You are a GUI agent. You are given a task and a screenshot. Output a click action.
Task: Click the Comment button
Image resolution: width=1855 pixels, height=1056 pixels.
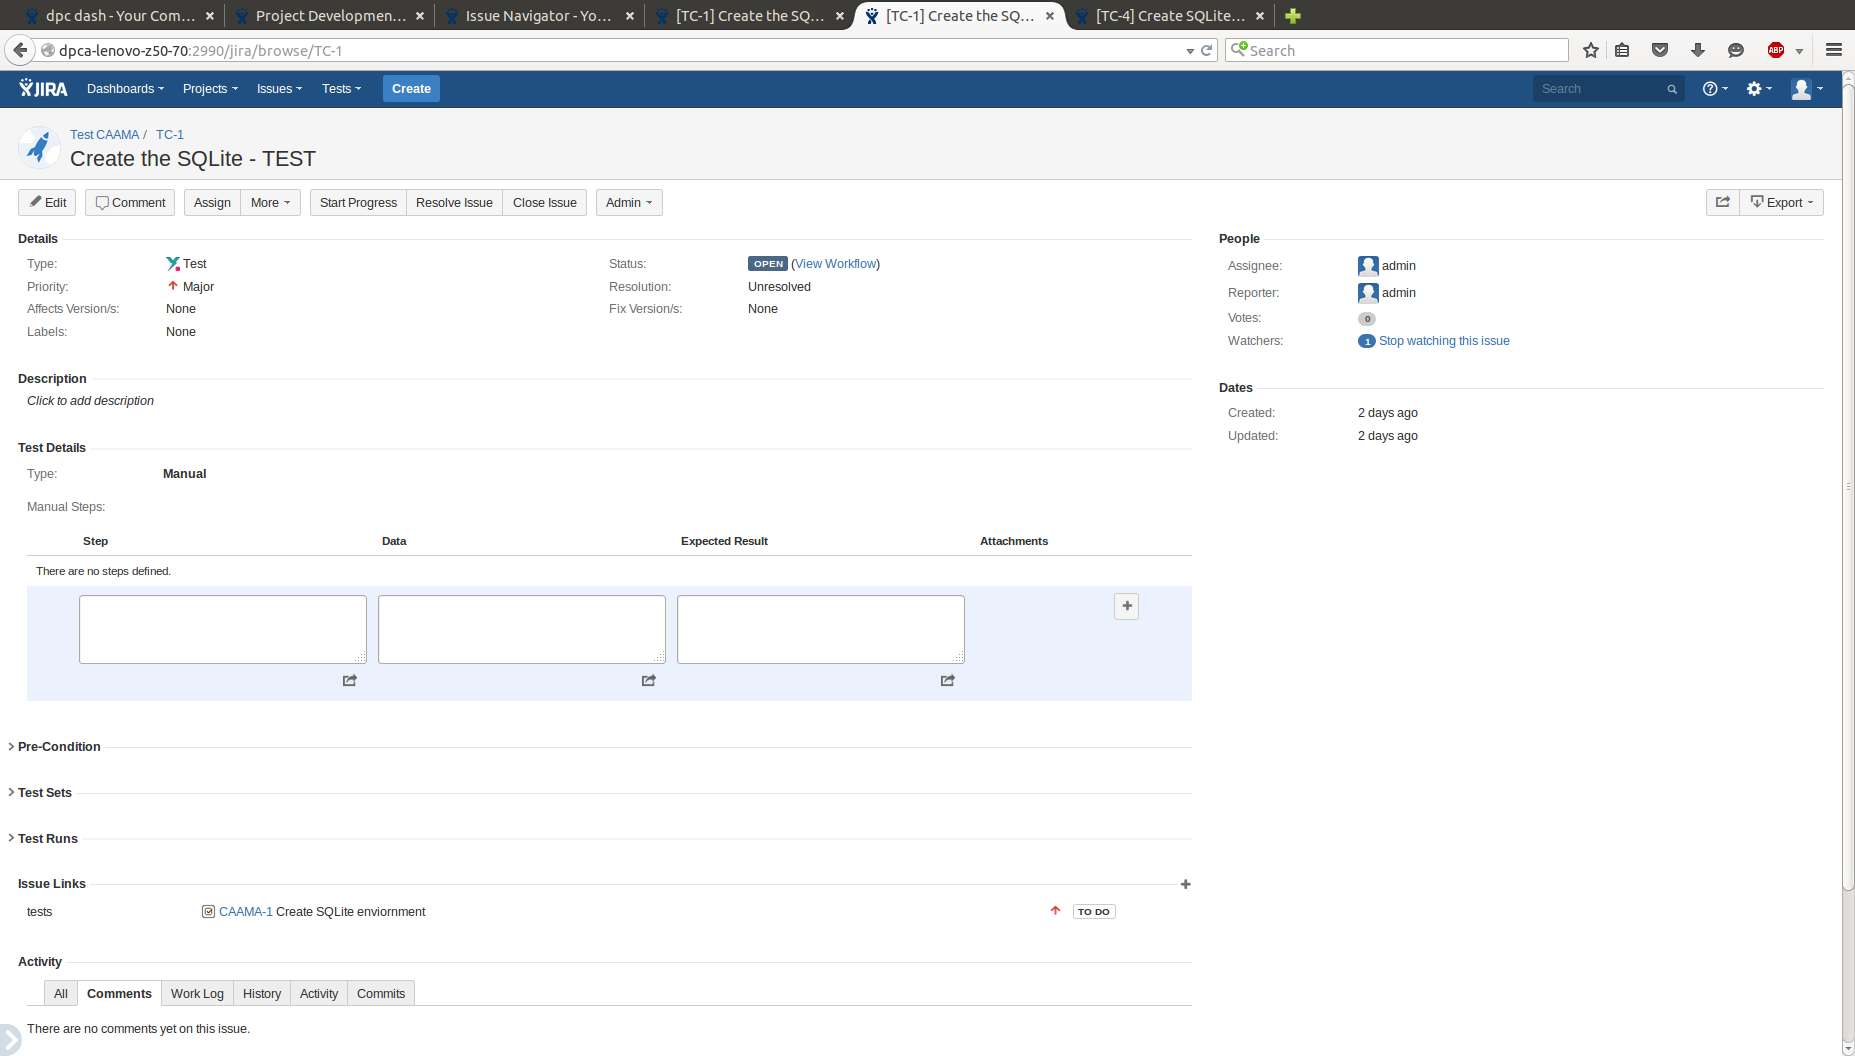pyautogui.click(x=130, y=202)
